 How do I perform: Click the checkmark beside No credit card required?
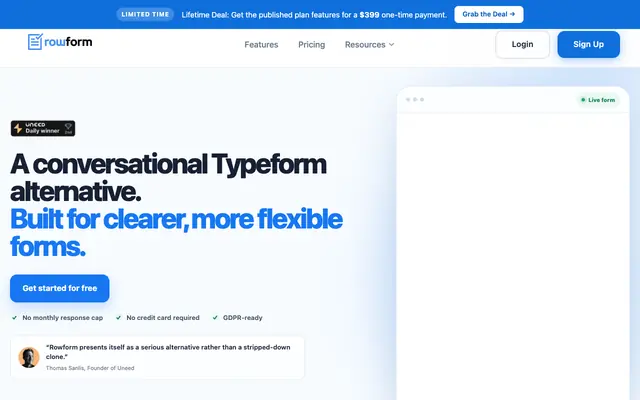(x=118, y=318)
